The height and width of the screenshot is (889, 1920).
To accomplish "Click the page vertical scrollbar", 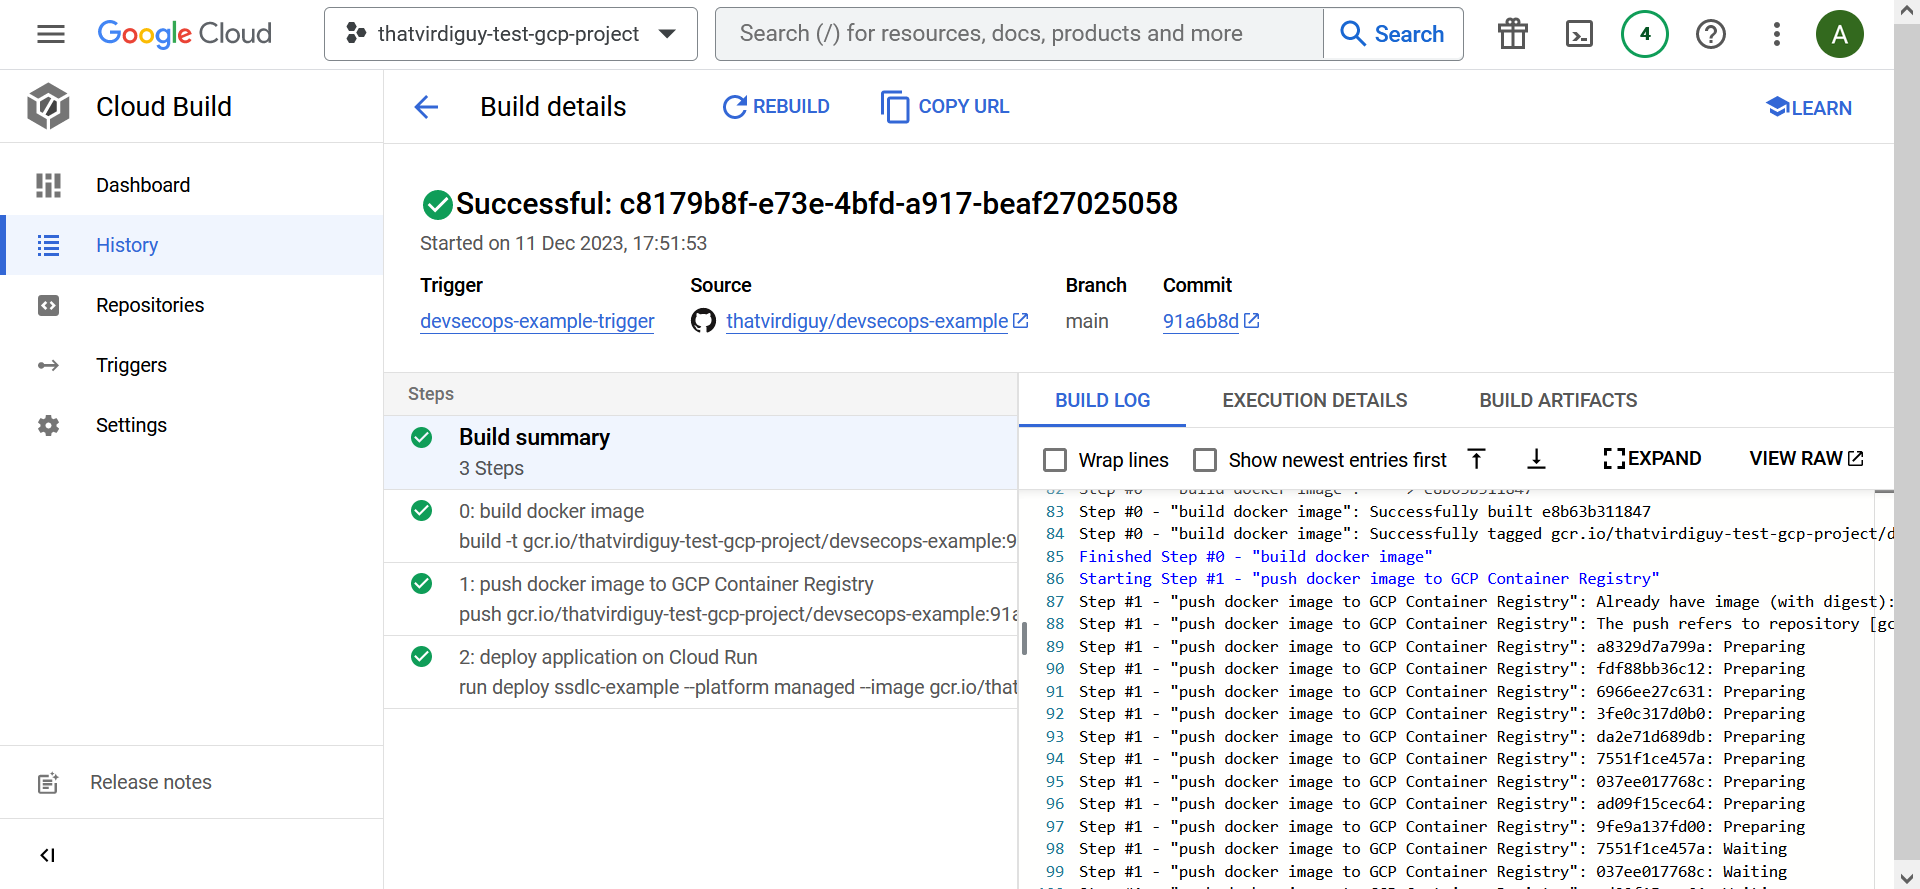I will pyautogui.click(x=1907, y=440).
